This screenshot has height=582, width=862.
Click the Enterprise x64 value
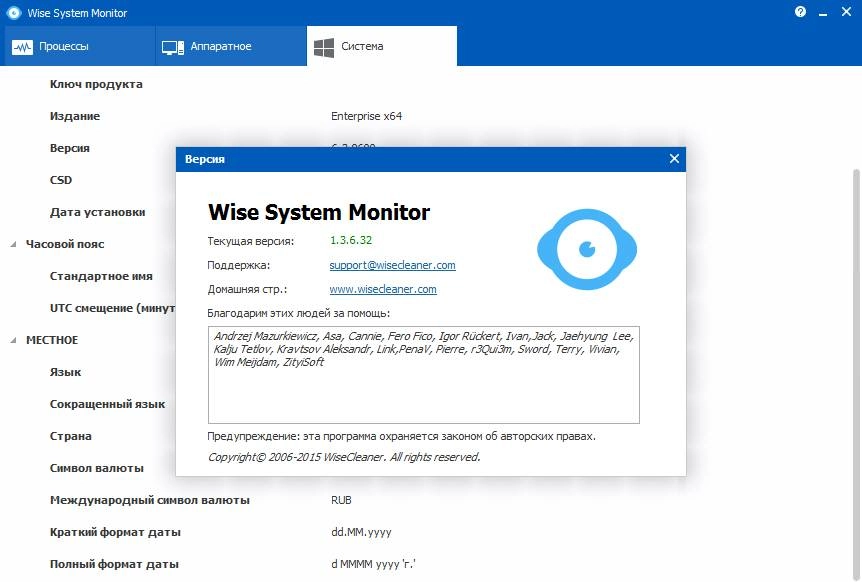point(367,116)
